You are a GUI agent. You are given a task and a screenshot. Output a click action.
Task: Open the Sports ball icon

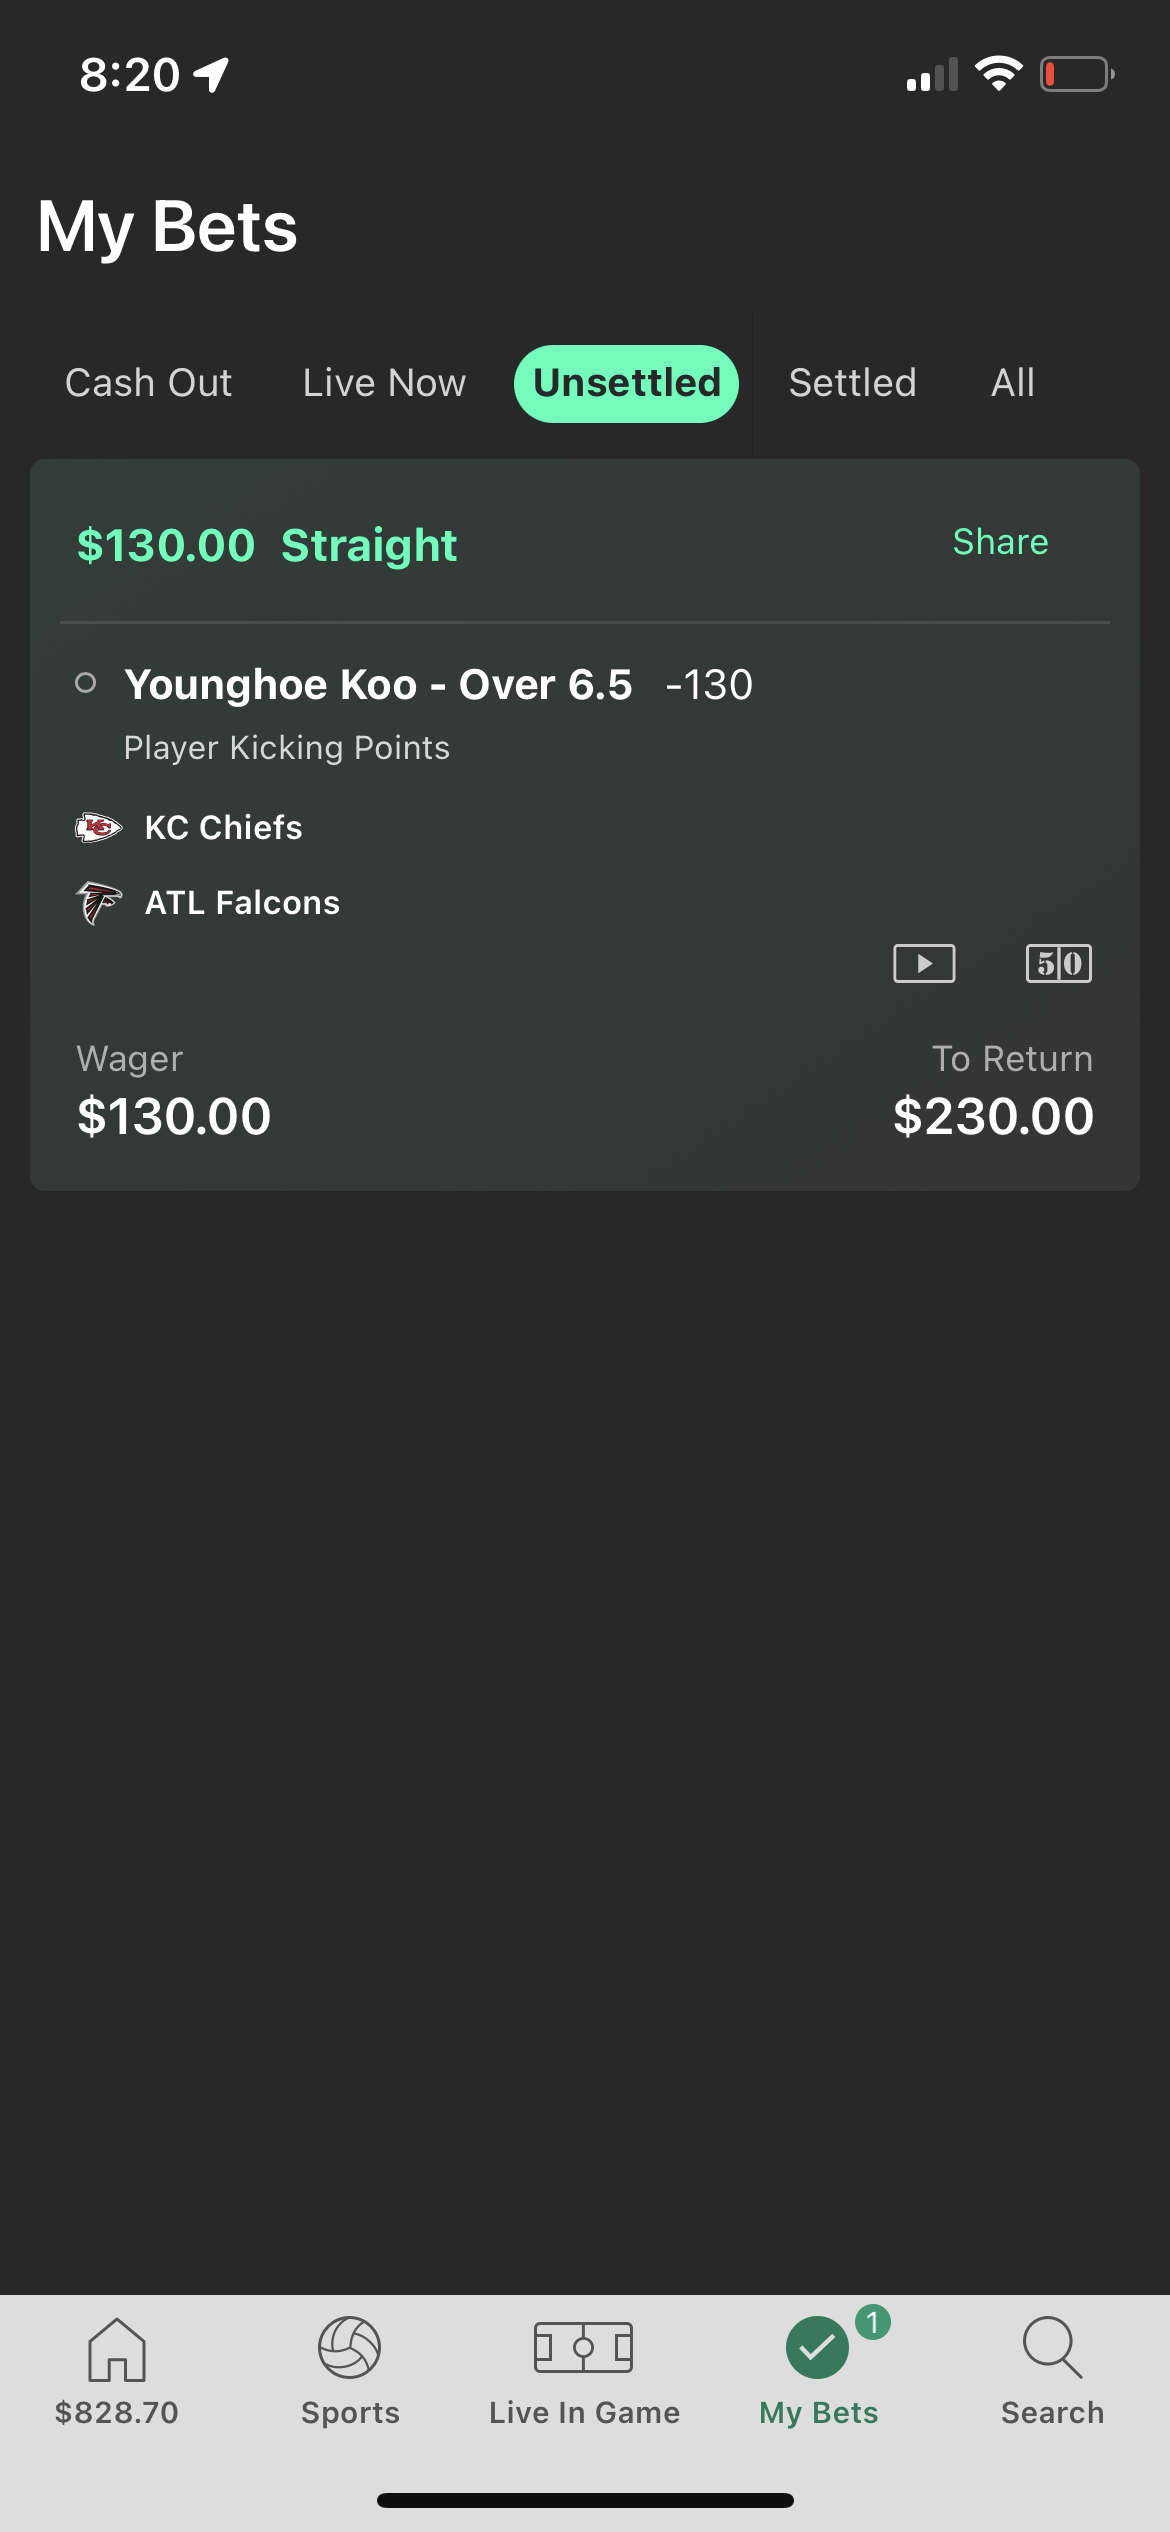(350, 2348)
